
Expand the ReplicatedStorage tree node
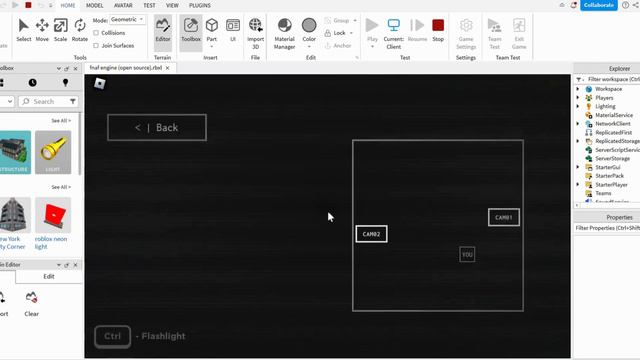coord(578,141)
